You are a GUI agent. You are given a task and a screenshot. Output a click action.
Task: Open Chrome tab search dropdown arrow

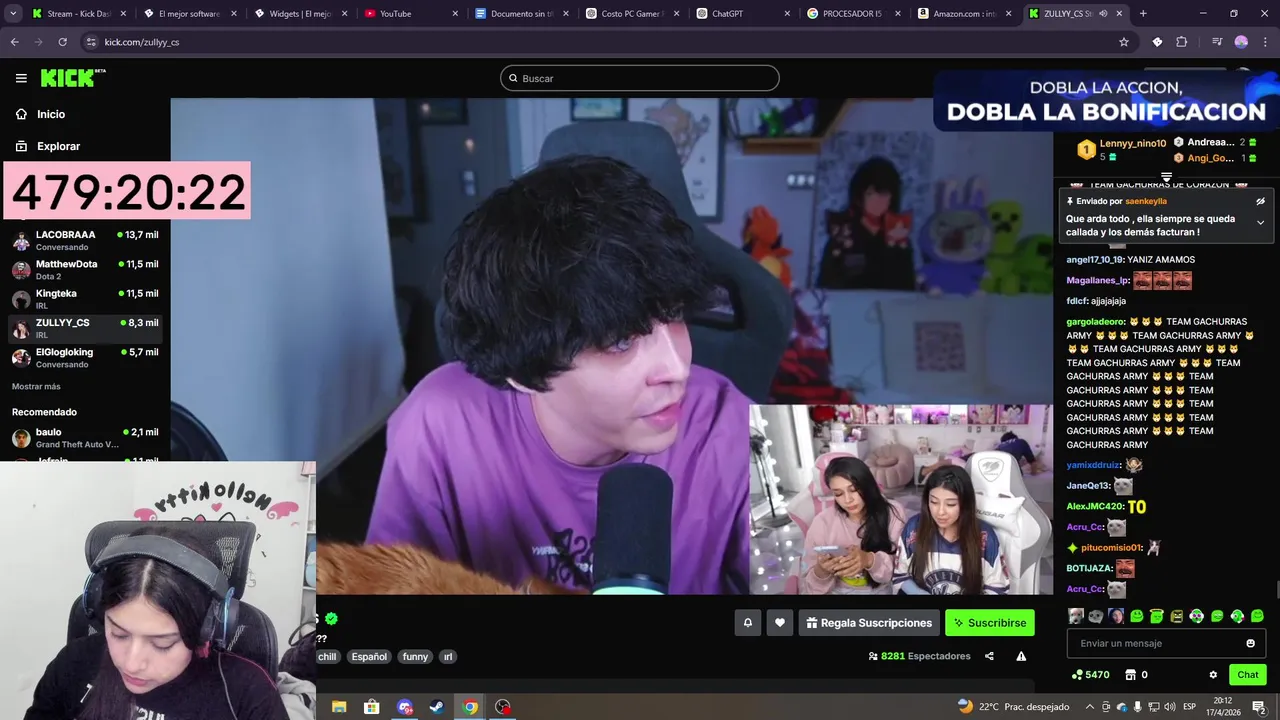coord(14,14)
